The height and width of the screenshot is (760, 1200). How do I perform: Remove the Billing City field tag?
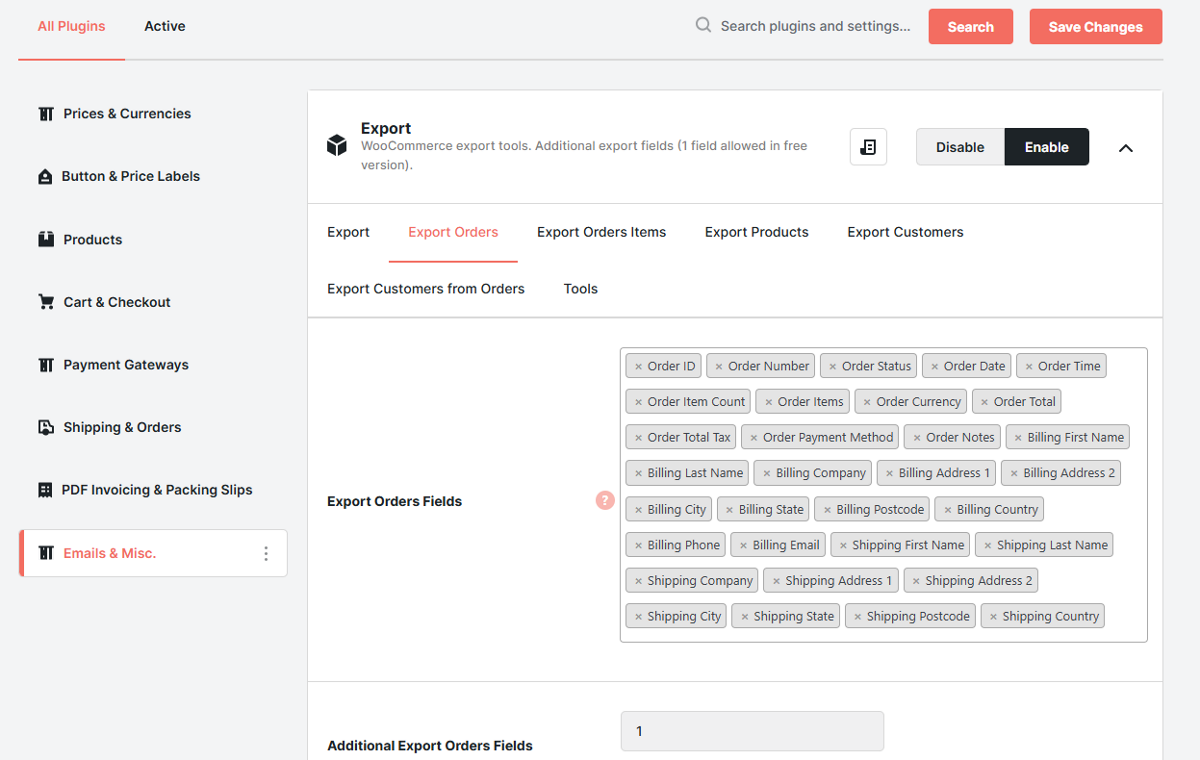pos(638,510)
